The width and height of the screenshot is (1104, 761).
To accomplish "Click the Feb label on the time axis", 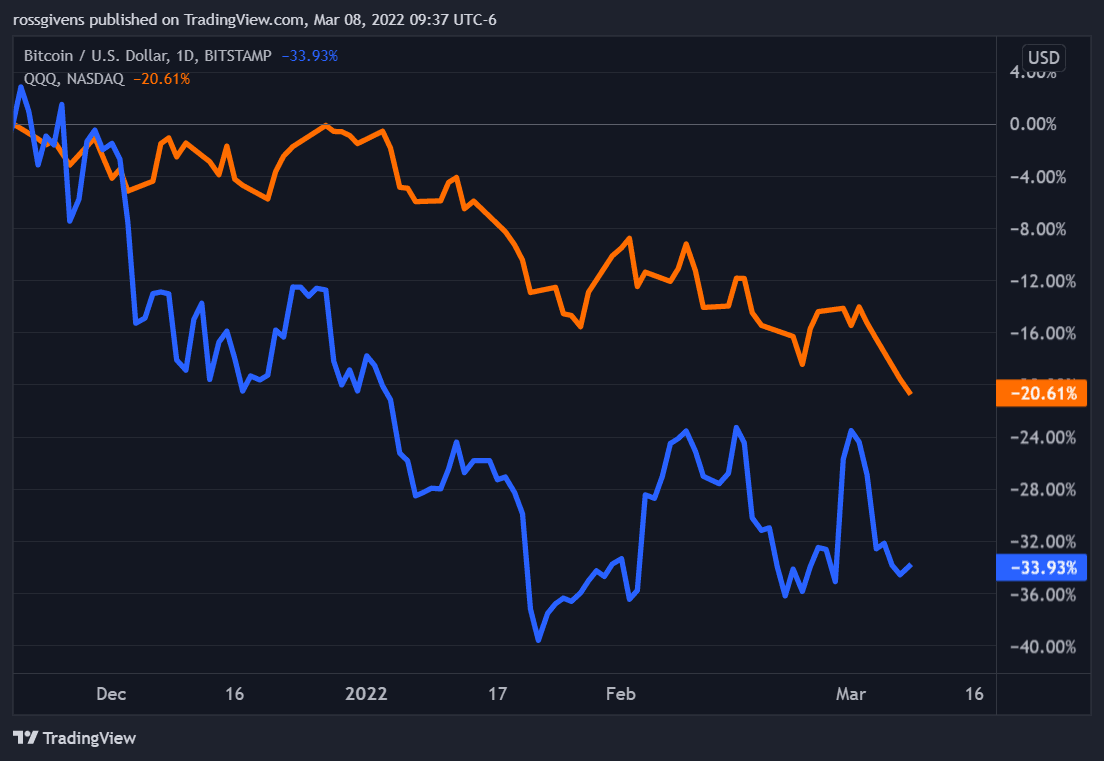I will pyautogui.click(x=621, y=694).
